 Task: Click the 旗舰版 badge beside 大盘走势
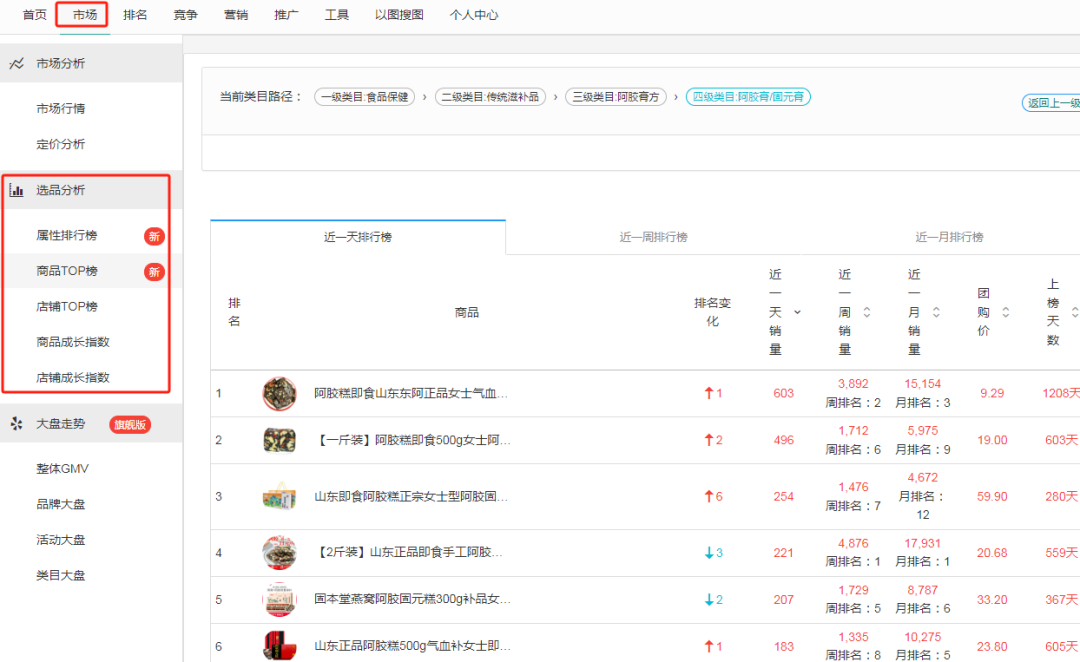(x=128, y=423)
